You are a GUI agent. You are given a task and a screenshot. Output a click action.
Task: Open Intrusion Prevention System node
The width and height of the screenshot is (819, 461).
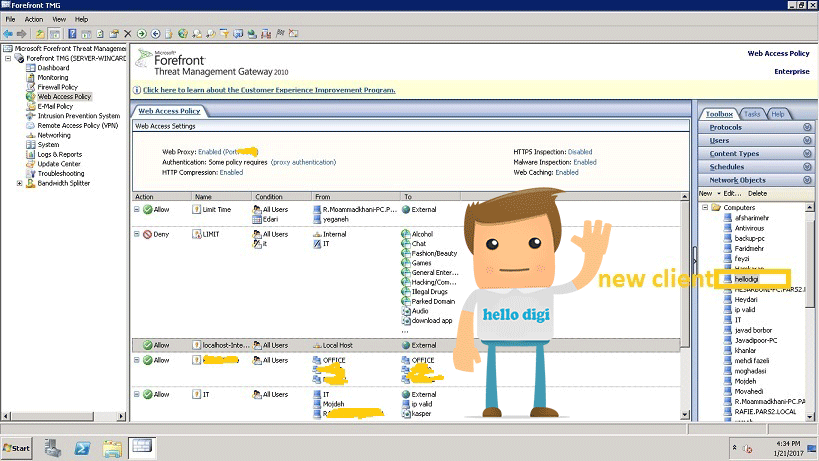[x=78, y=116]
